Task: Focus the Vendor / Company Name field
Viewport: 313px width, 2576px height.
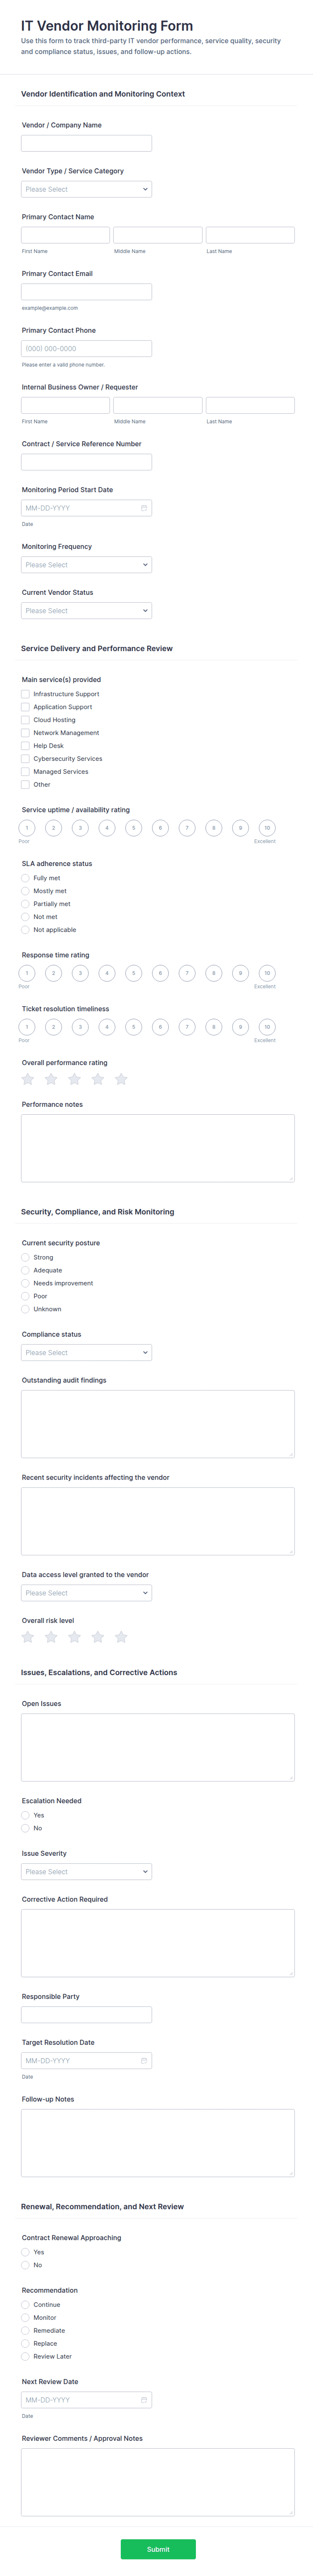Action: 86,143
